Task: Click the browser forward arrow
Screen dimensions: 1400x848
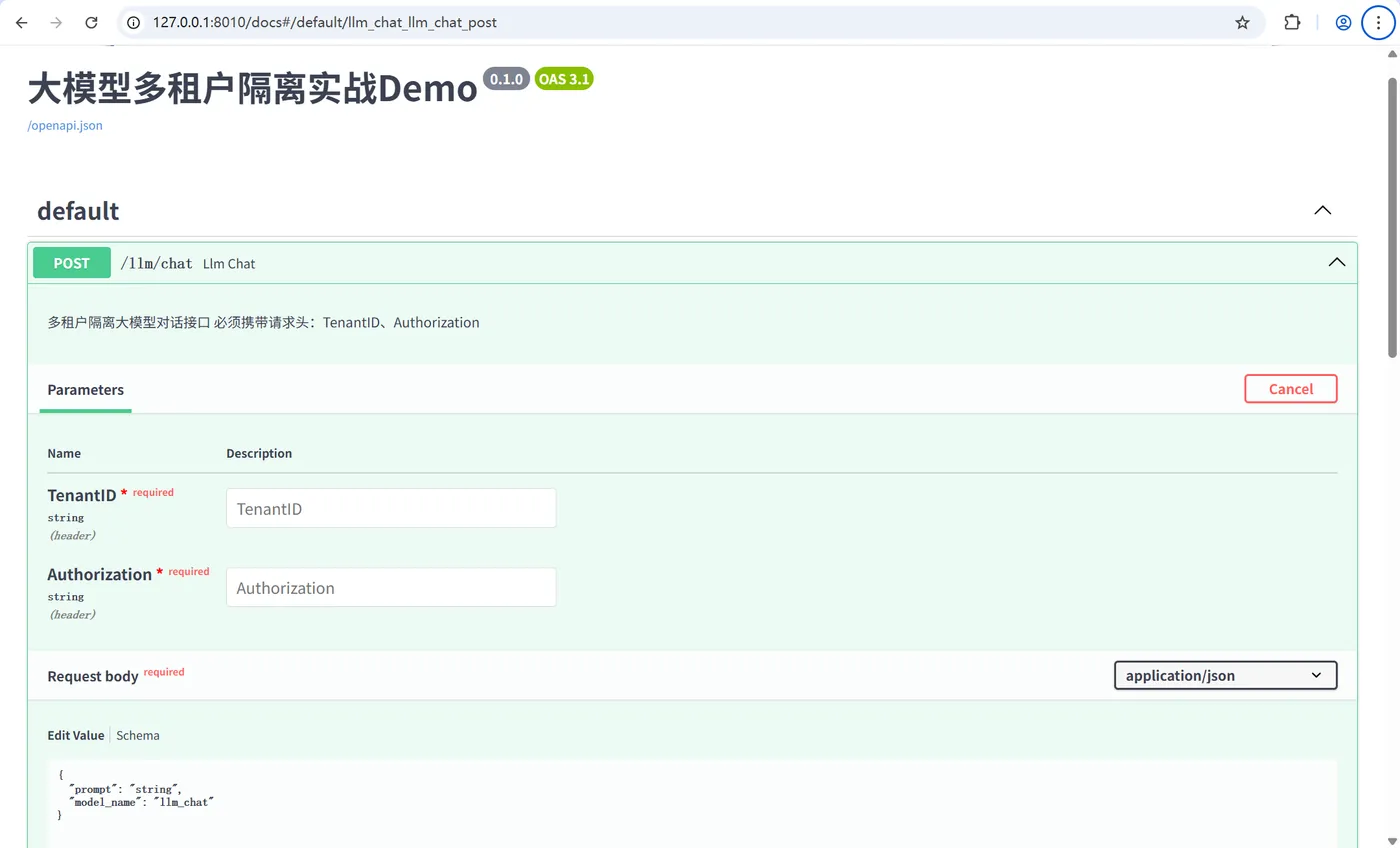Action: (57, 22)
